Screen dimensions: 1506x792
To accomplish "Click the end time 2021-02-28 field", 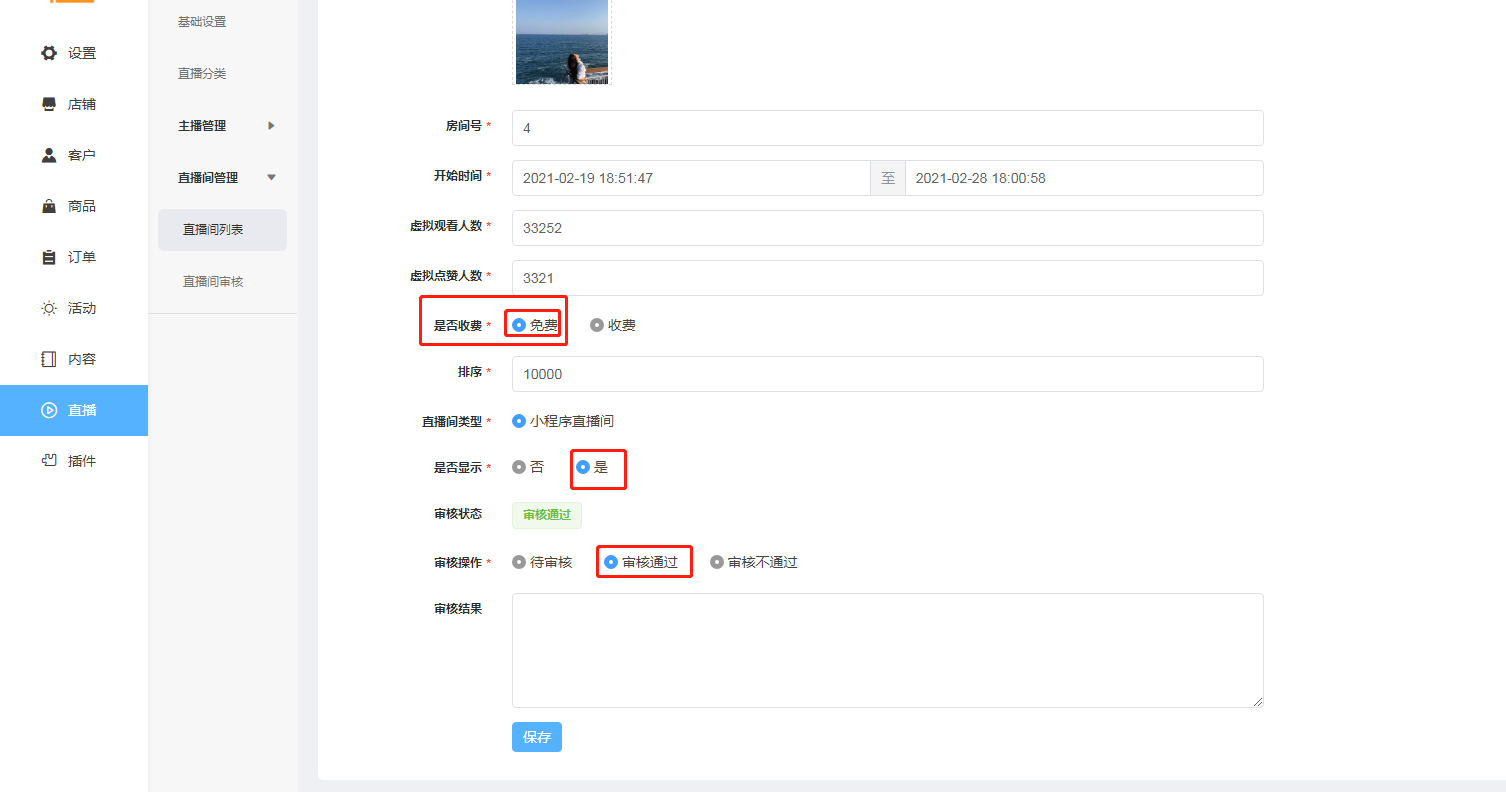I will pyautogui.click(x=1085, y=178).
